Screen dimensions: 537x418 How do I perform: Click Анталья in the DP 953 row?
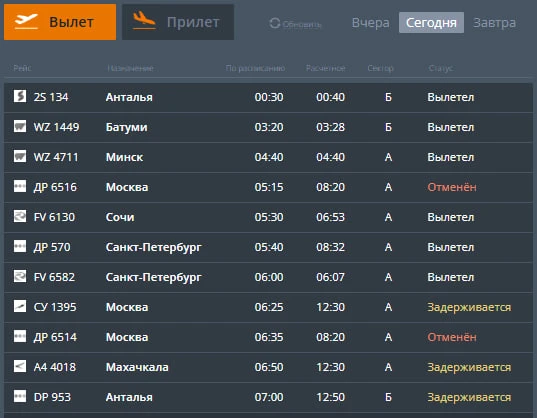point(129,397)
